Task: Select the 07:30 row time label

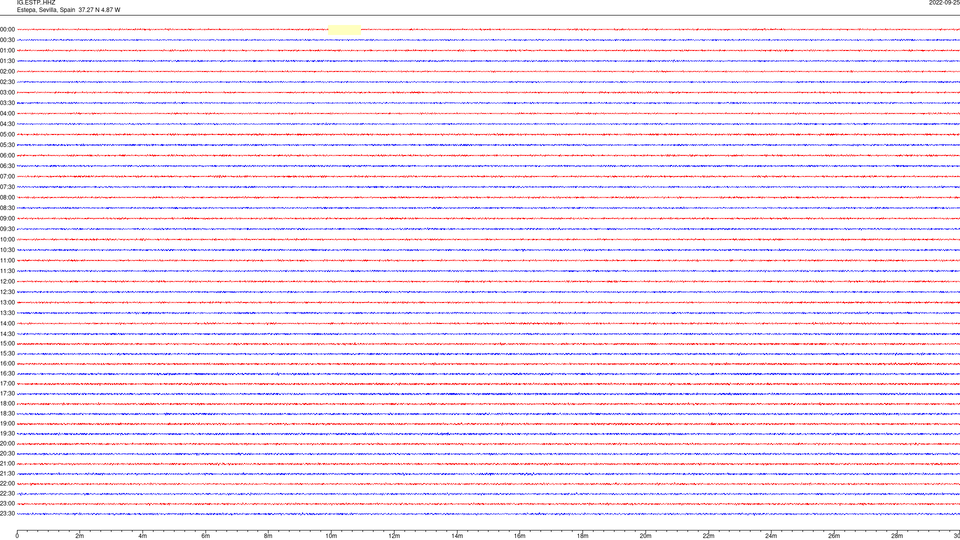Action: coord(7,187)
